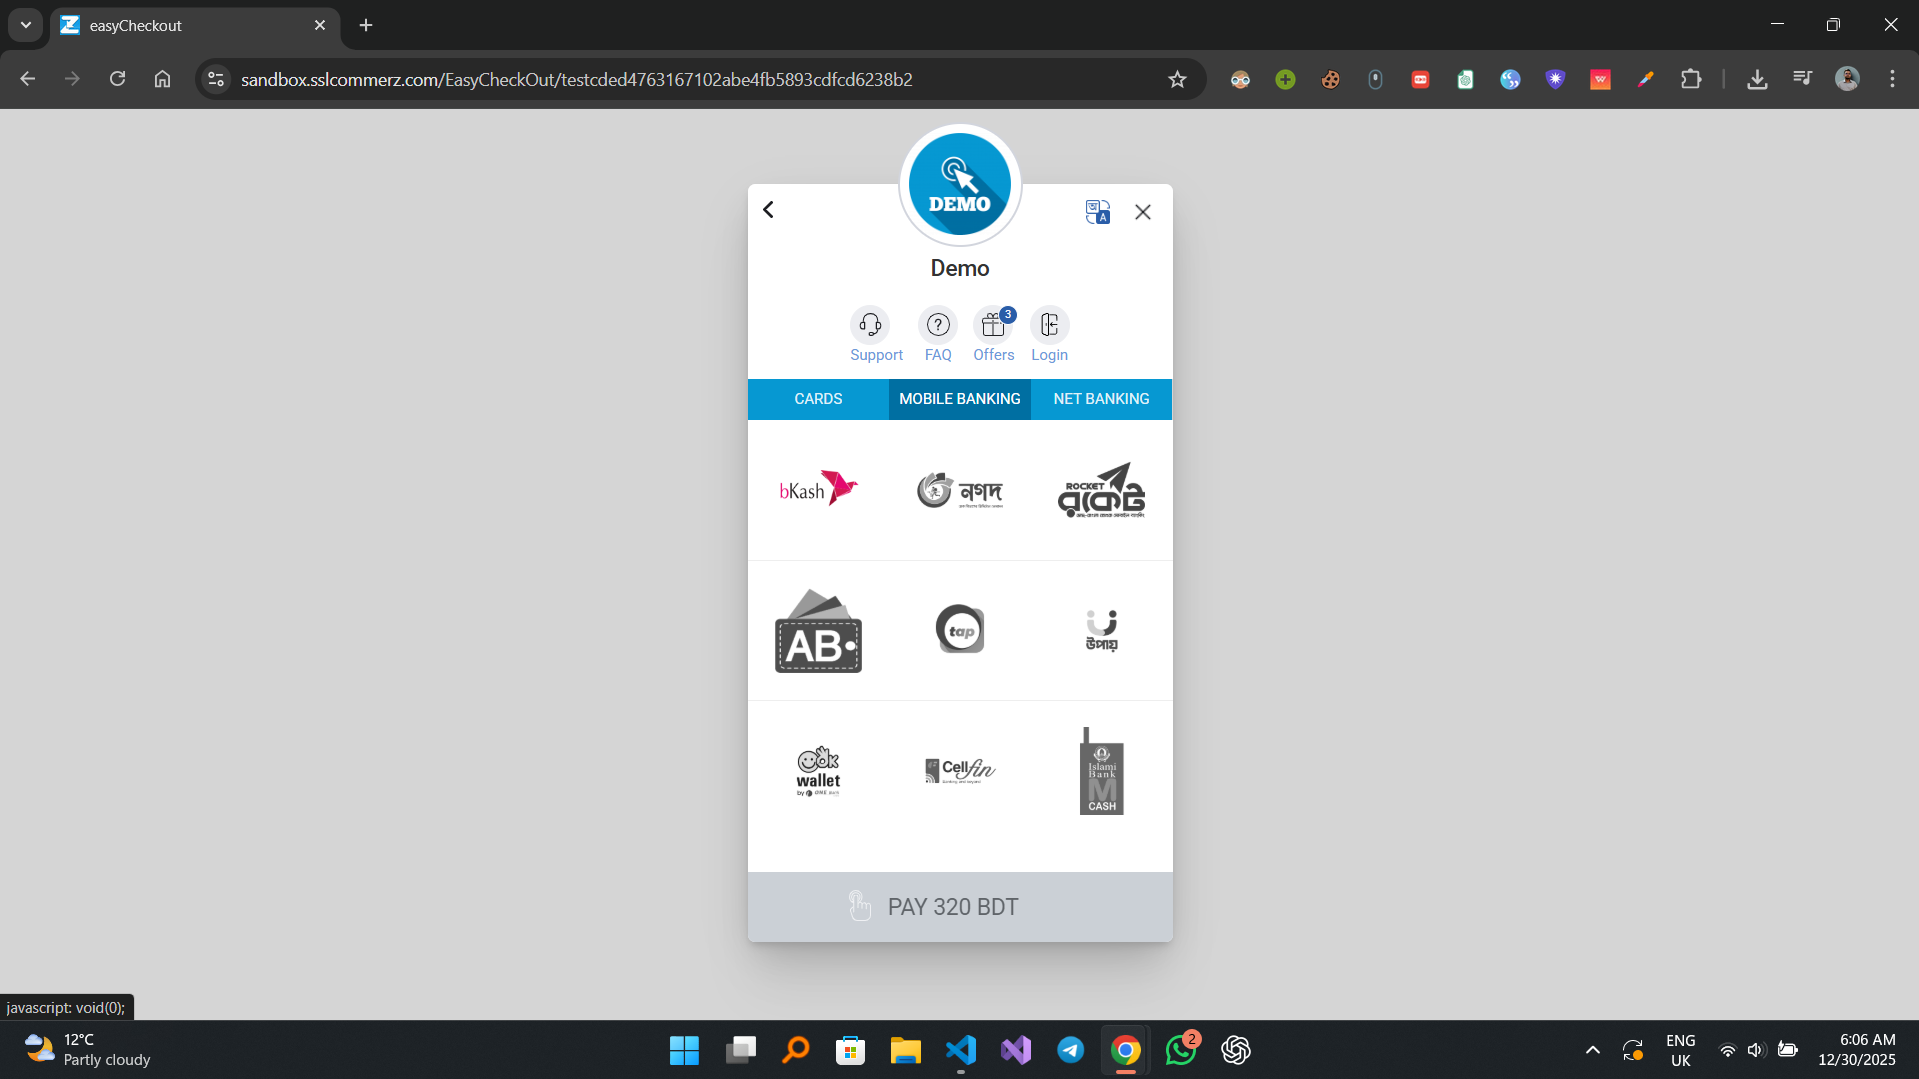Open the ENG UK language selector
The height and width of the screenshot is (1079, 1919).
[1680, 1050]
